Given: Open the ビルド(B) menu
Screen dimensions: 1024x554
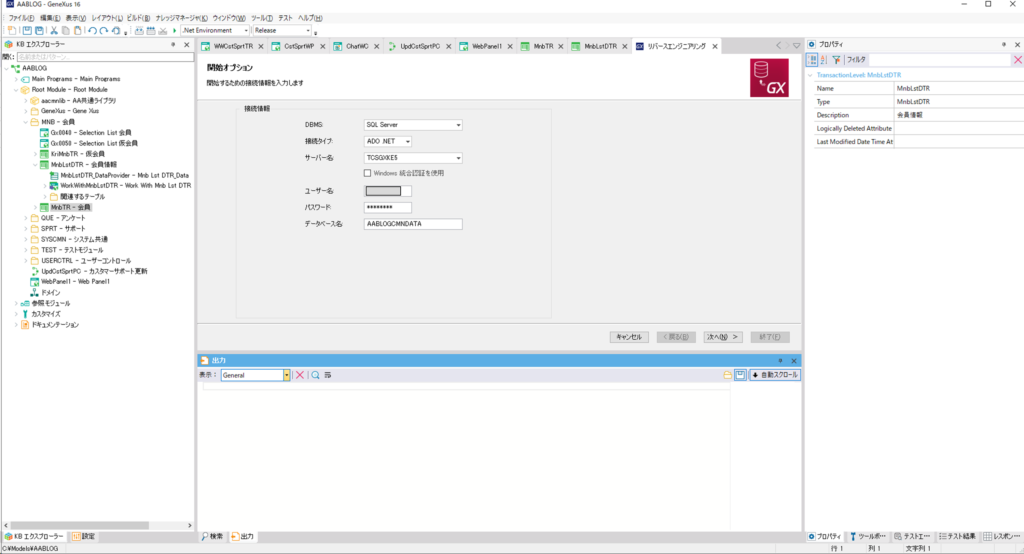Looking at the screenshot, I should [138, 18].
